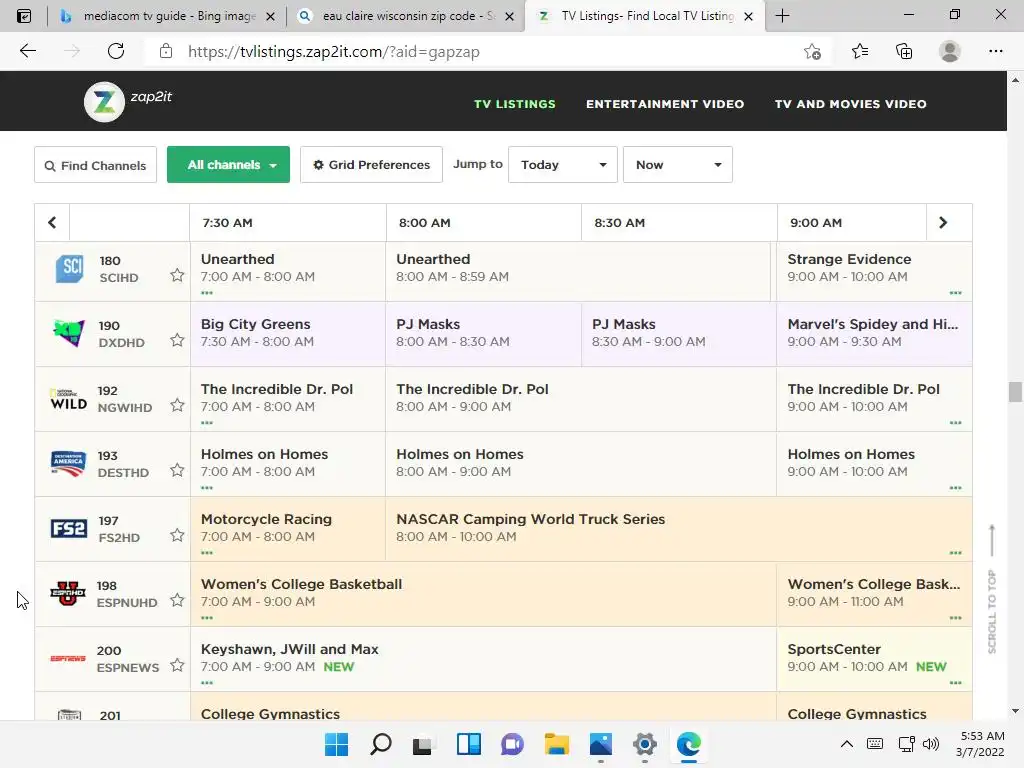The image size is (1024, 768).
Task: Open the Destination America logo
Action: click(69, 464)
